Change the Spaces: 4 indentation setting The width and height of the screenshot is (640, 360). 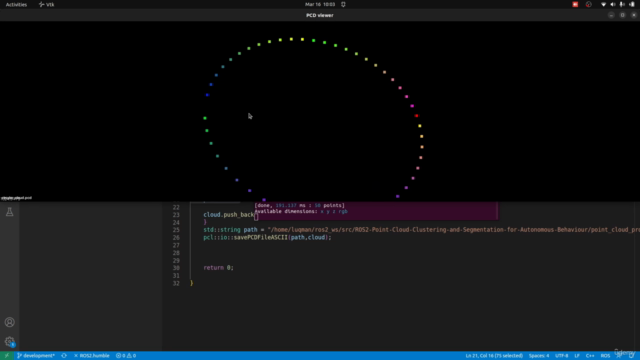[539, 356]
